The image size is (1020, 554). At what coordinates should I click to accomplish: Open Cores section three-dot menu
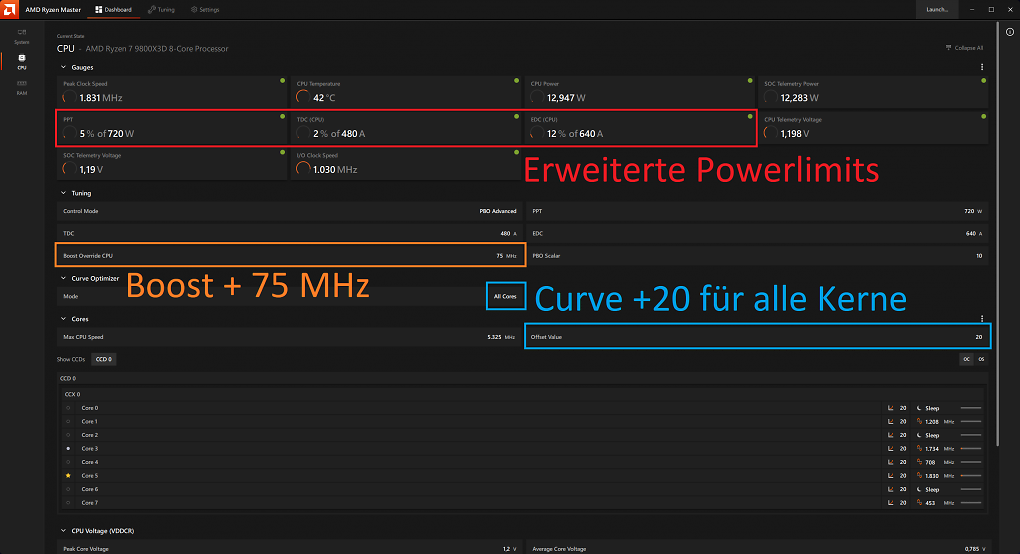pos(982,319)
